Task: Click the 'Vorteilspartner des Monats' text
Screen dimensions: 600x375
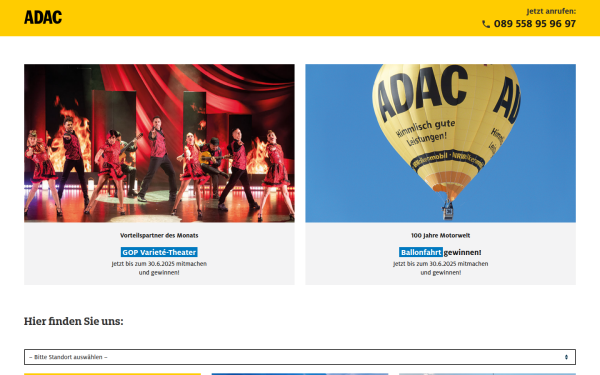Action: click(x=159, y=235)
